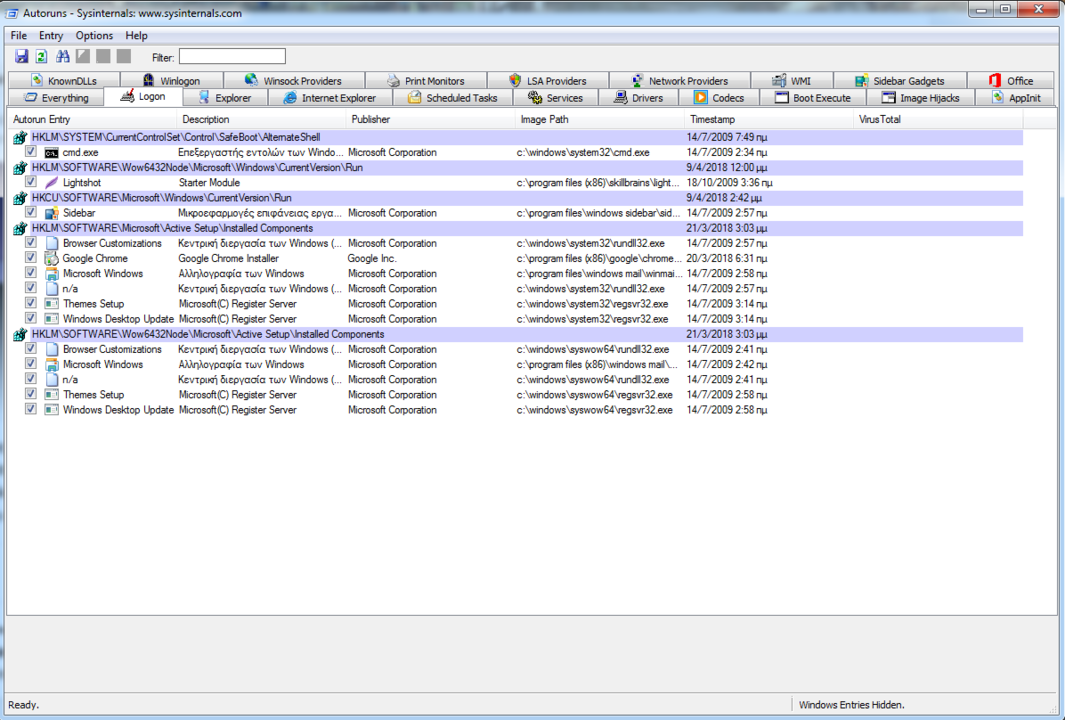Click the Sidebar entry icon
The height and width of the screenshot is (720, 1065).
pyautogui.click(x=52, y=213)
